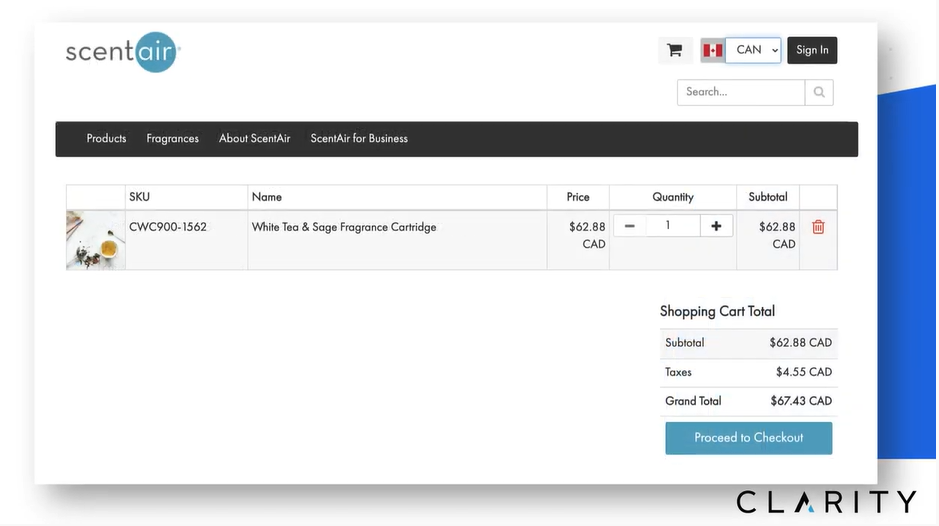This screenshot has width=939, height=526.
Task: Decrease quantity with the minus button
Action: pos(629,226)
